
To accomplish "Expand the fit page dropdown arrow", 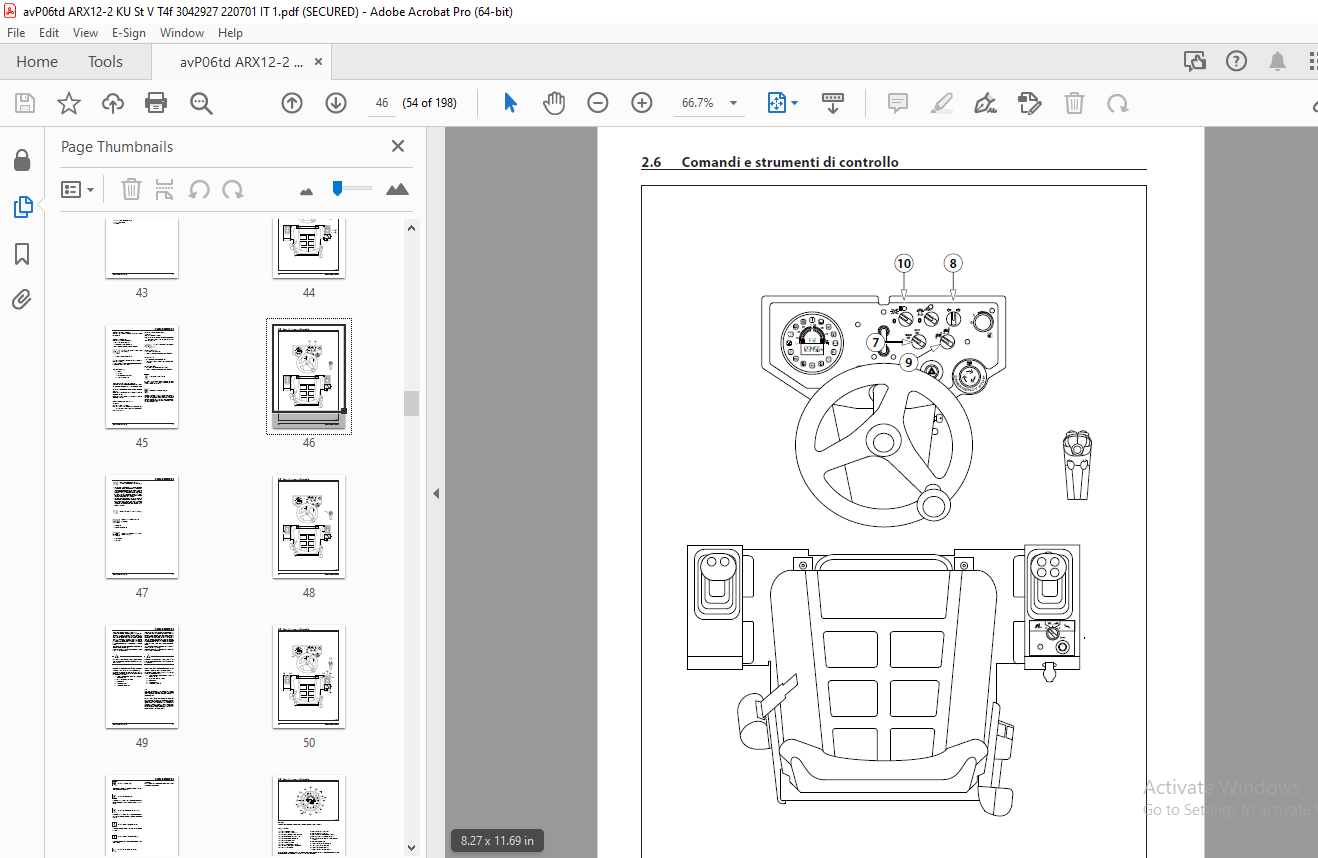I will (795, 103).
